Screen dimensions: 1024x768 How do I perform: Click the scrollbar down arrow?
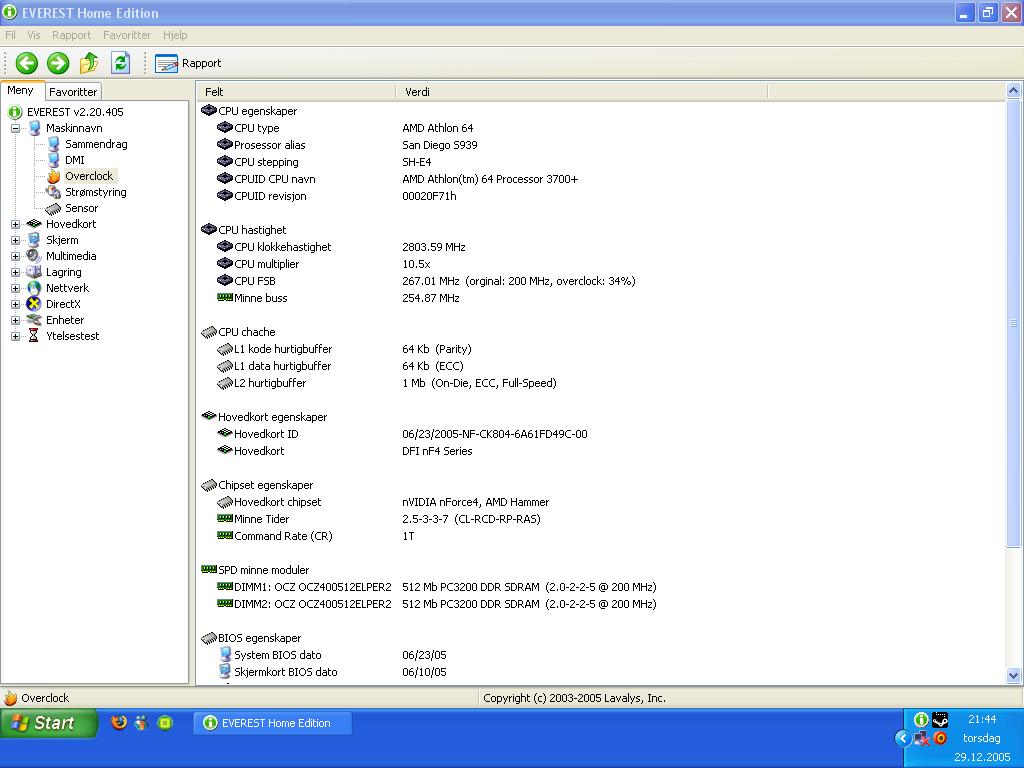click(1014, 676)
